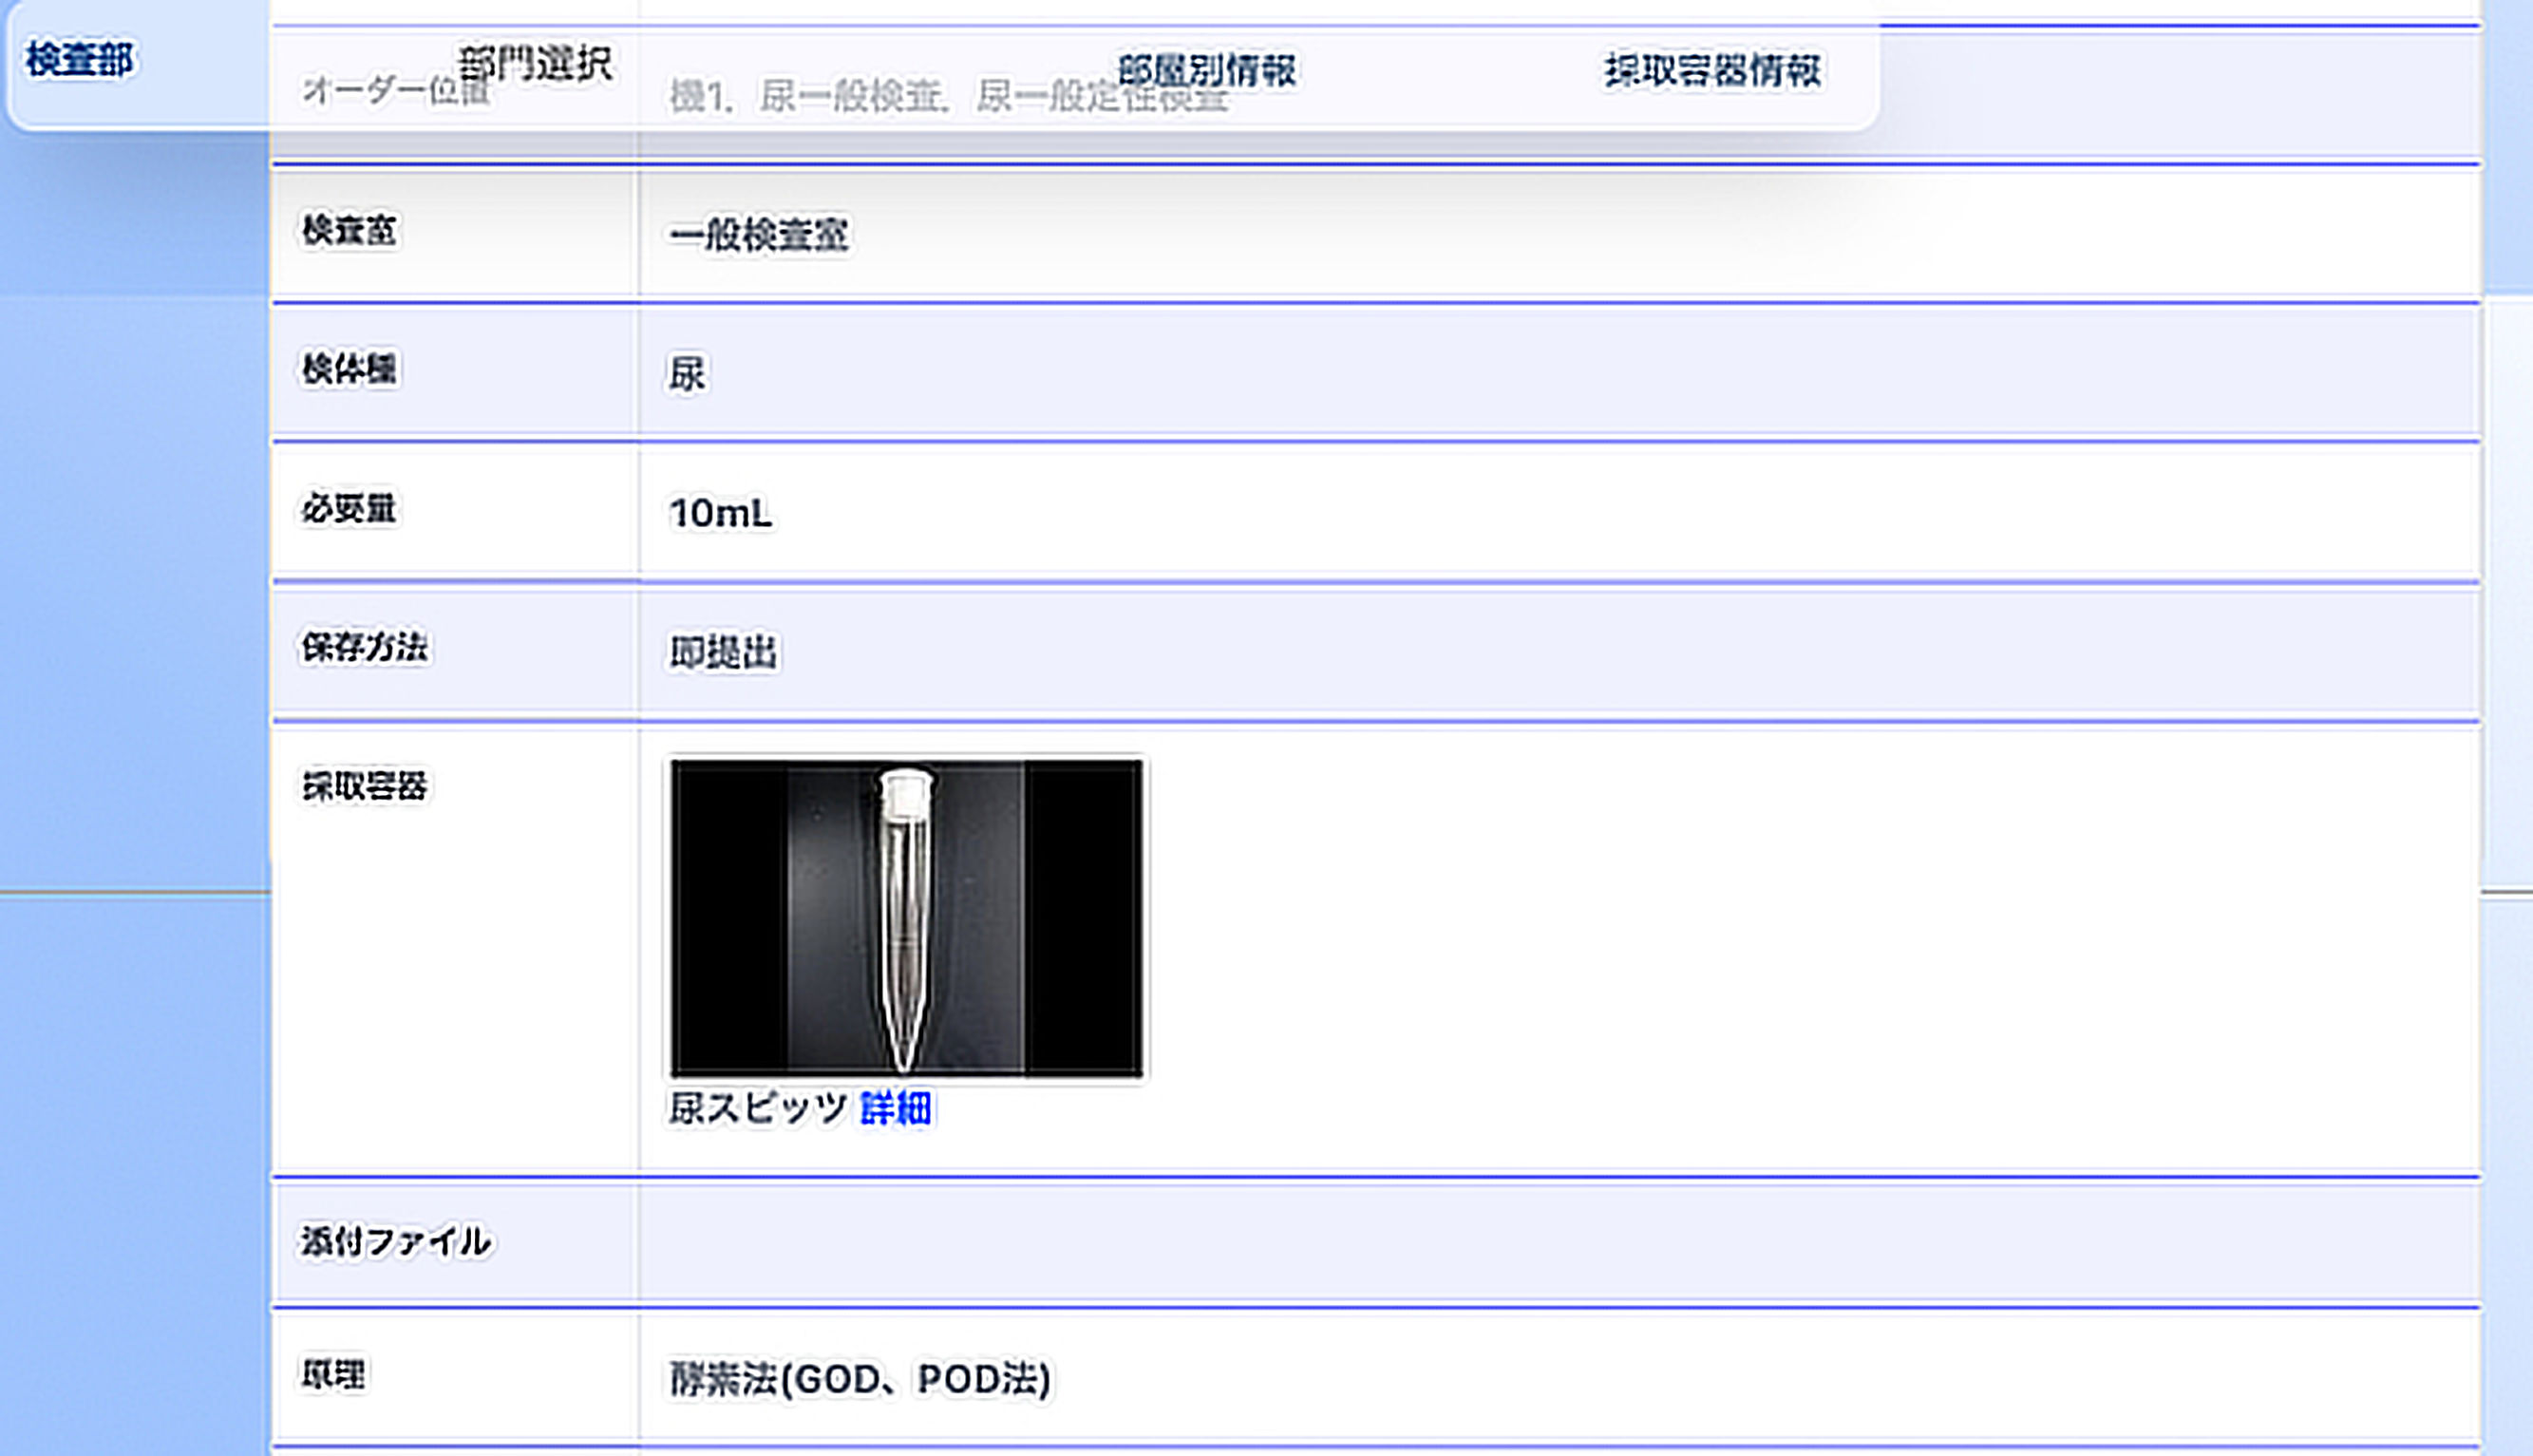Click the 酵素法(GOD、POD法) principle text
The image size is (2533, 1456).
click(x=860, y=1380)
